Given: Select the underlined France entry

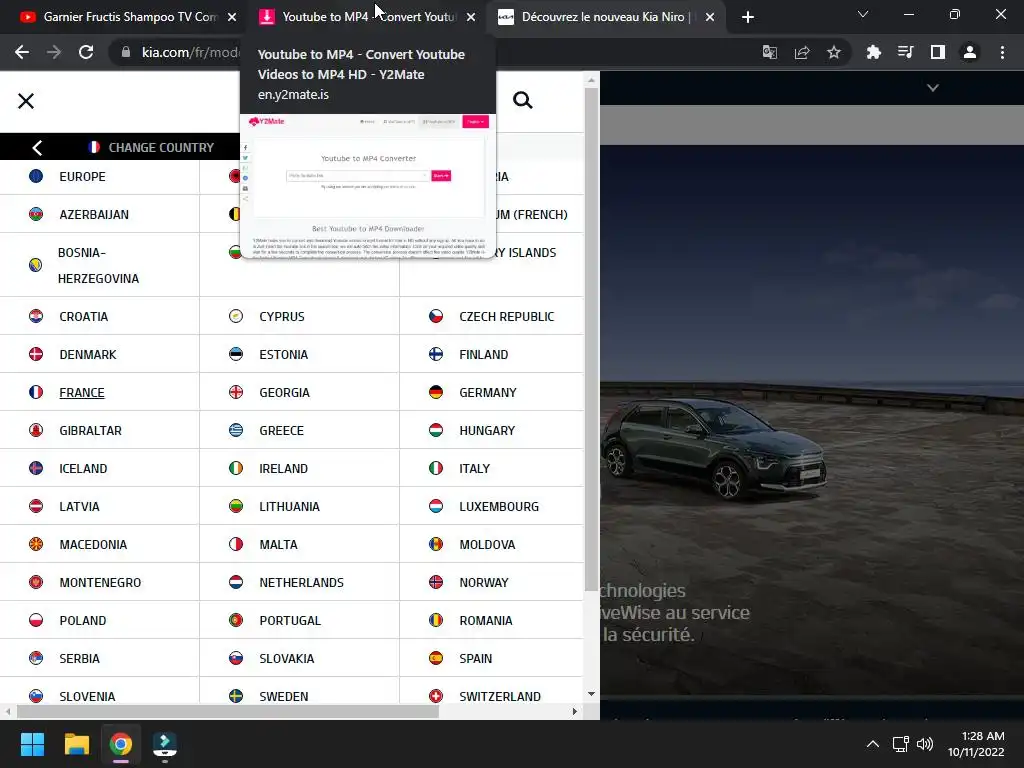Looking at the screenshot, I should point(82,392).
